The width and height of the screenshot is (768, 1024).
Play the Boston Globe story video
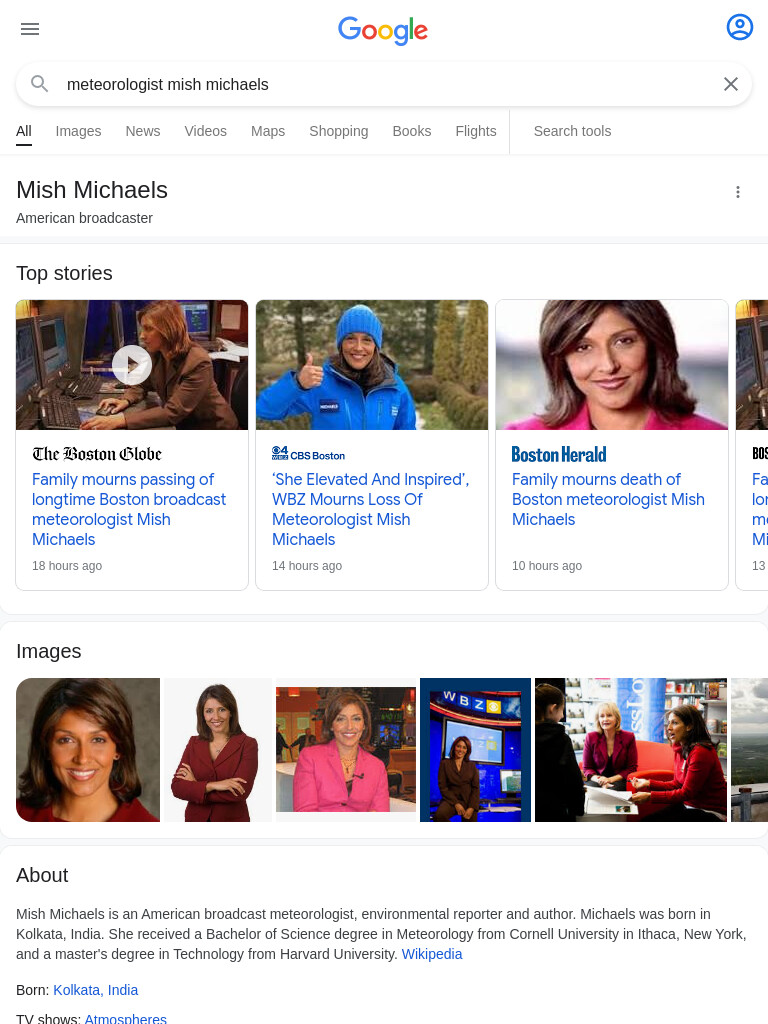coord(132,365)
